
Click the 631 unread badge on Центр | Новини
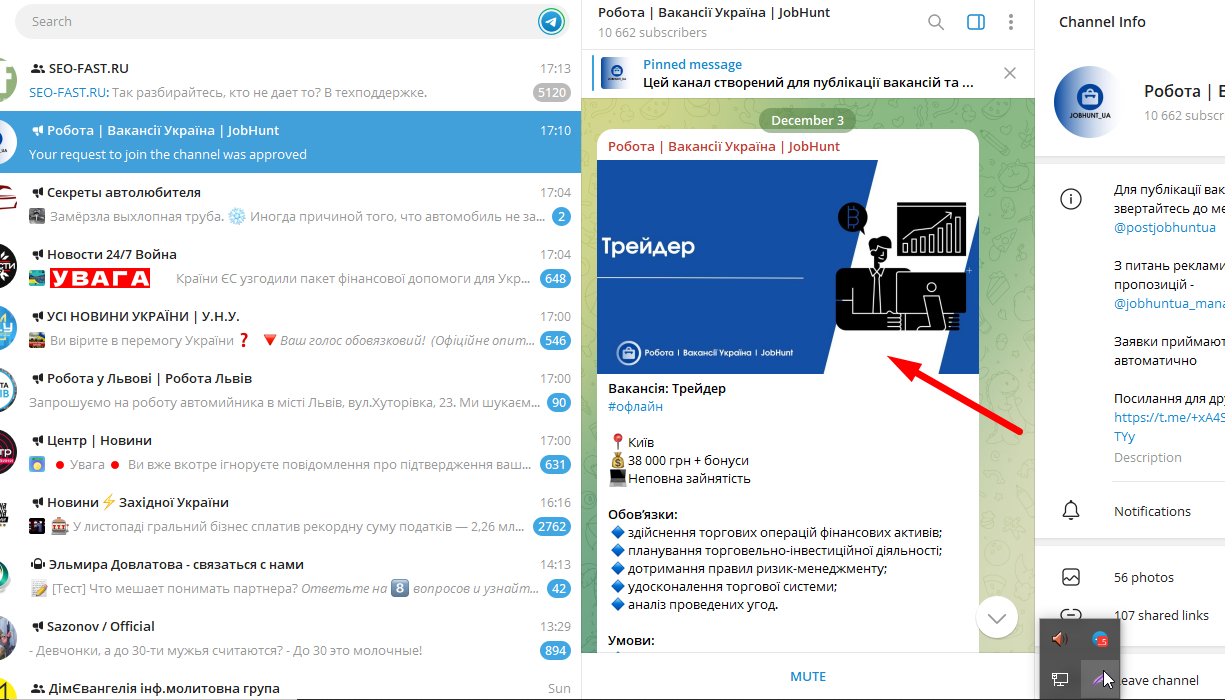click(555, 465)
